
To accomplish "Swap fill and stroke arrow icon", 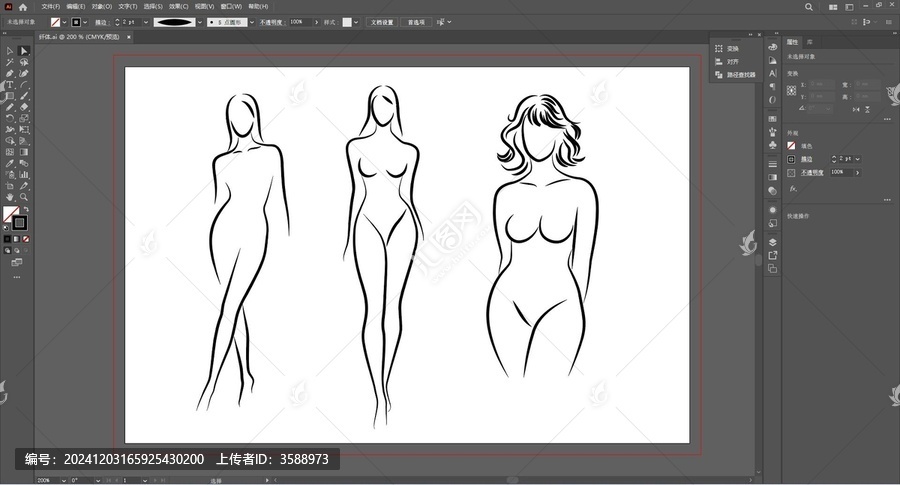I will [25, 209].
